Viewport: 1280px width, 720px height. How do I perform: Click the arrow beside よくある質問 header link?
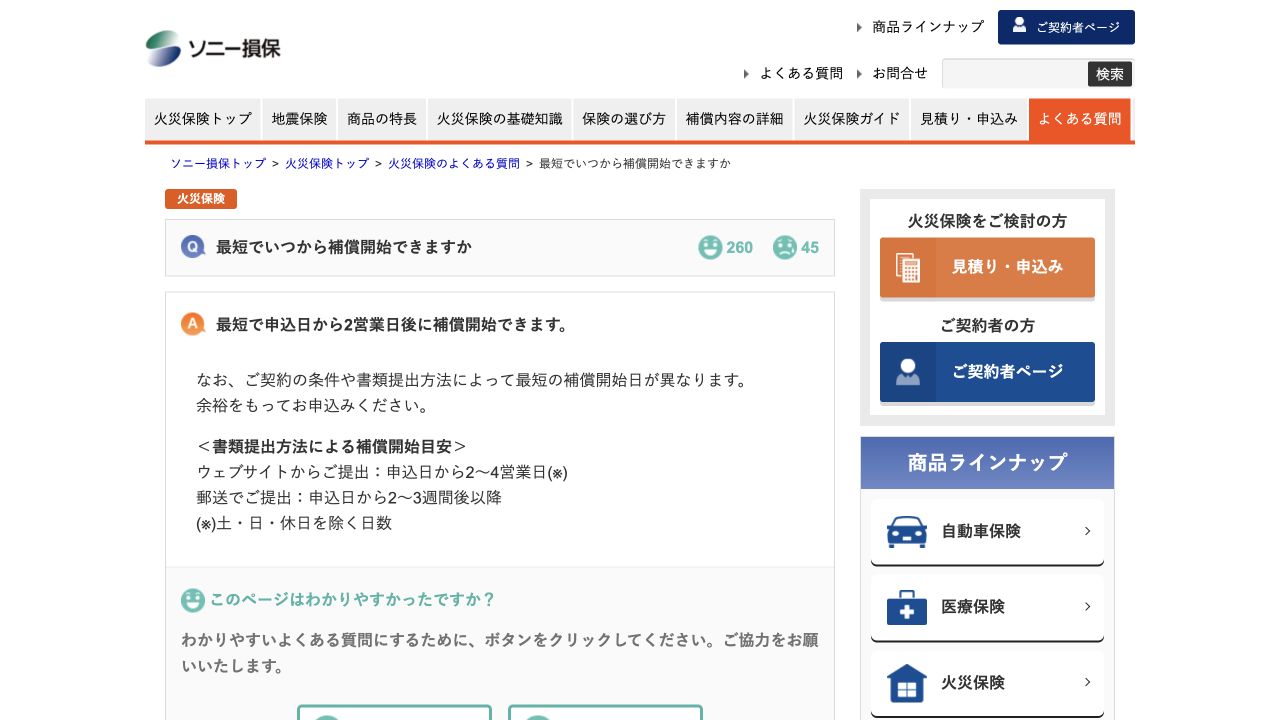(746, 74)
